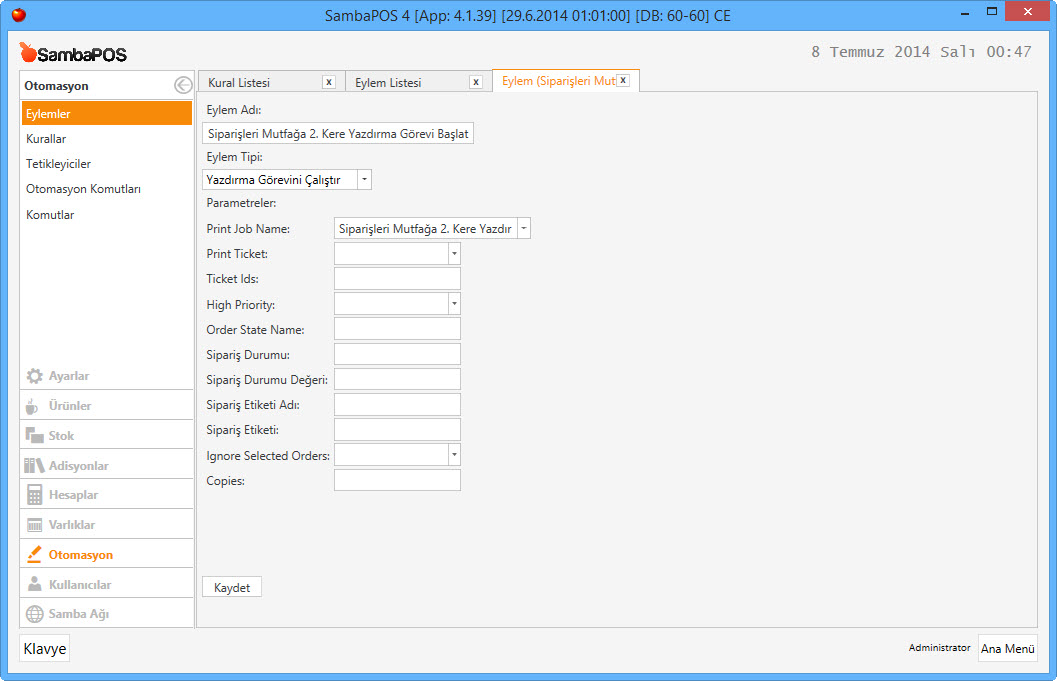Click the Samba Ağı globe icon
The height and width of the screenshot is (681, 1057).
pyautogui.click(x=35, y=614)
